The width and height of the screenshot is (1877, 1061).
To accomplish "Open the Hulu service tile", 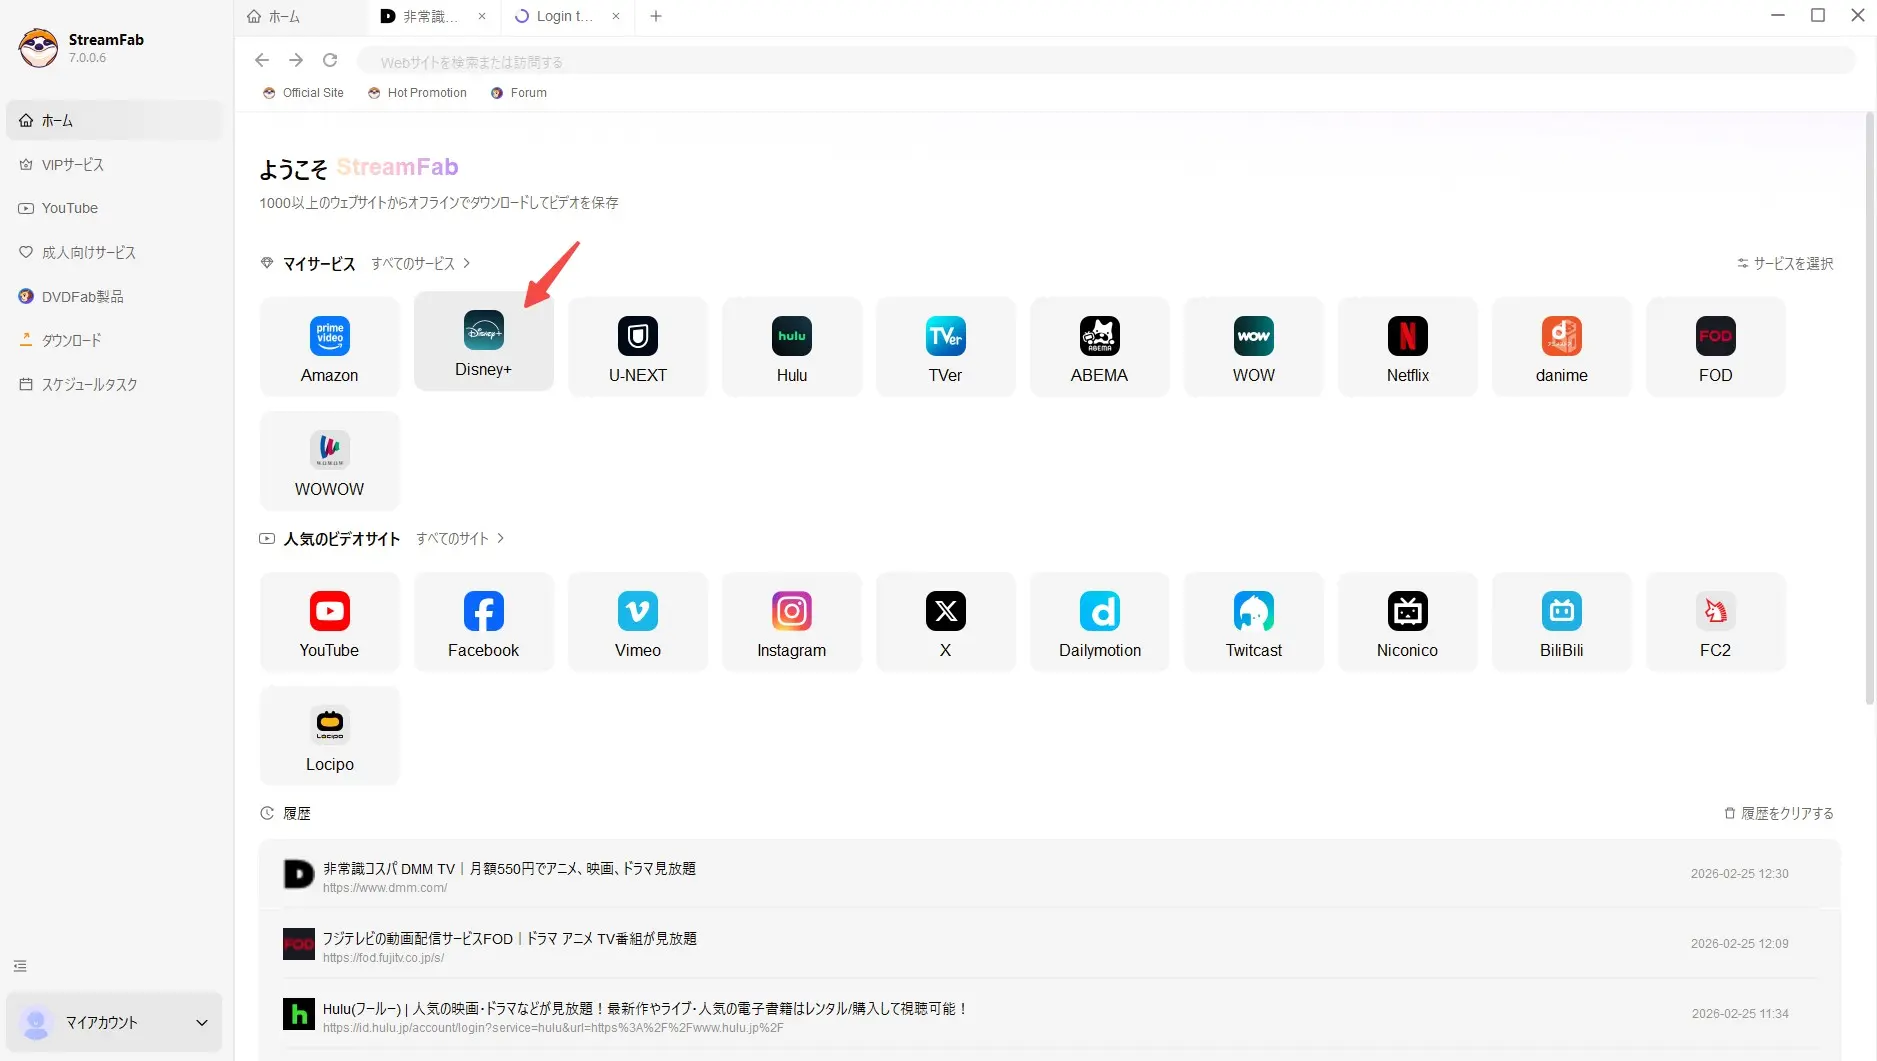I will click(791, 347).
